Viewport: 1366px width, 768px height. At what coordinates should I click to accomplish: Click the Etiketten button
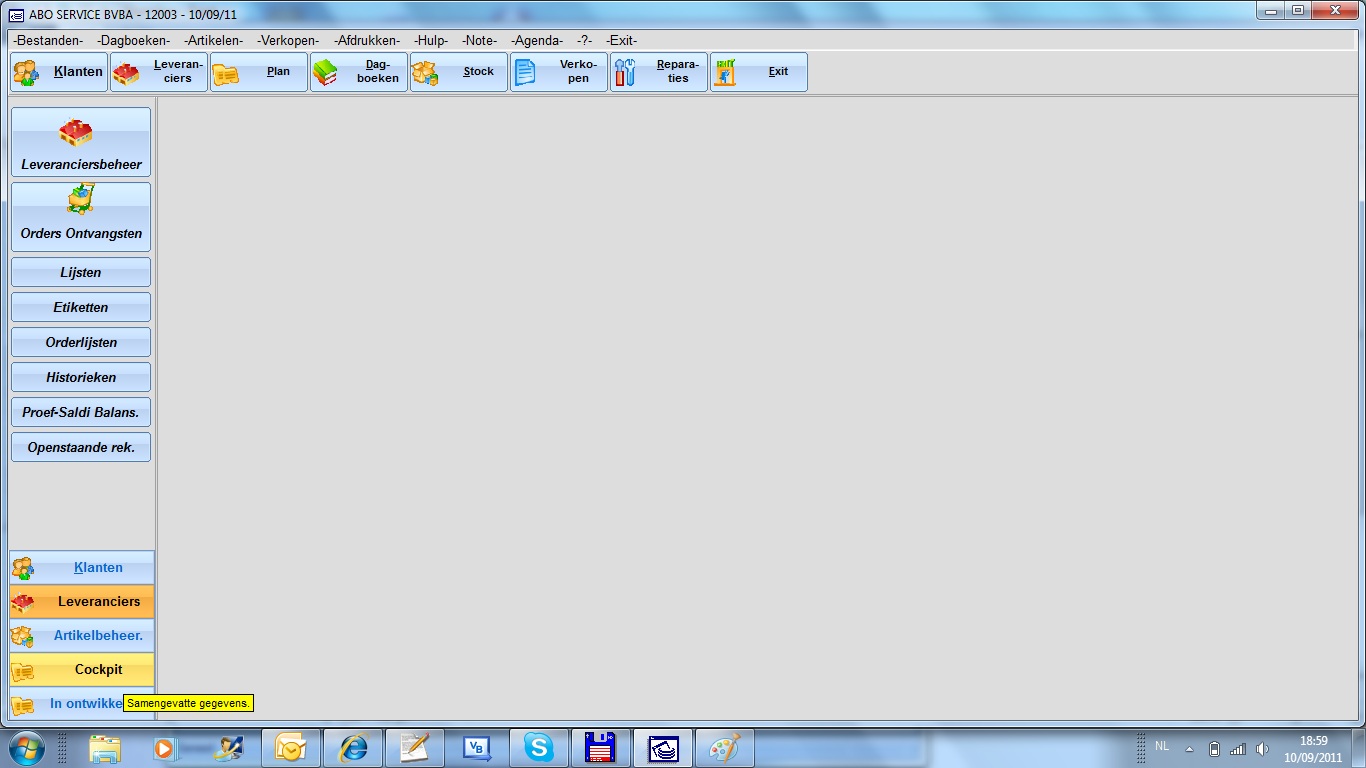point(81,307)
